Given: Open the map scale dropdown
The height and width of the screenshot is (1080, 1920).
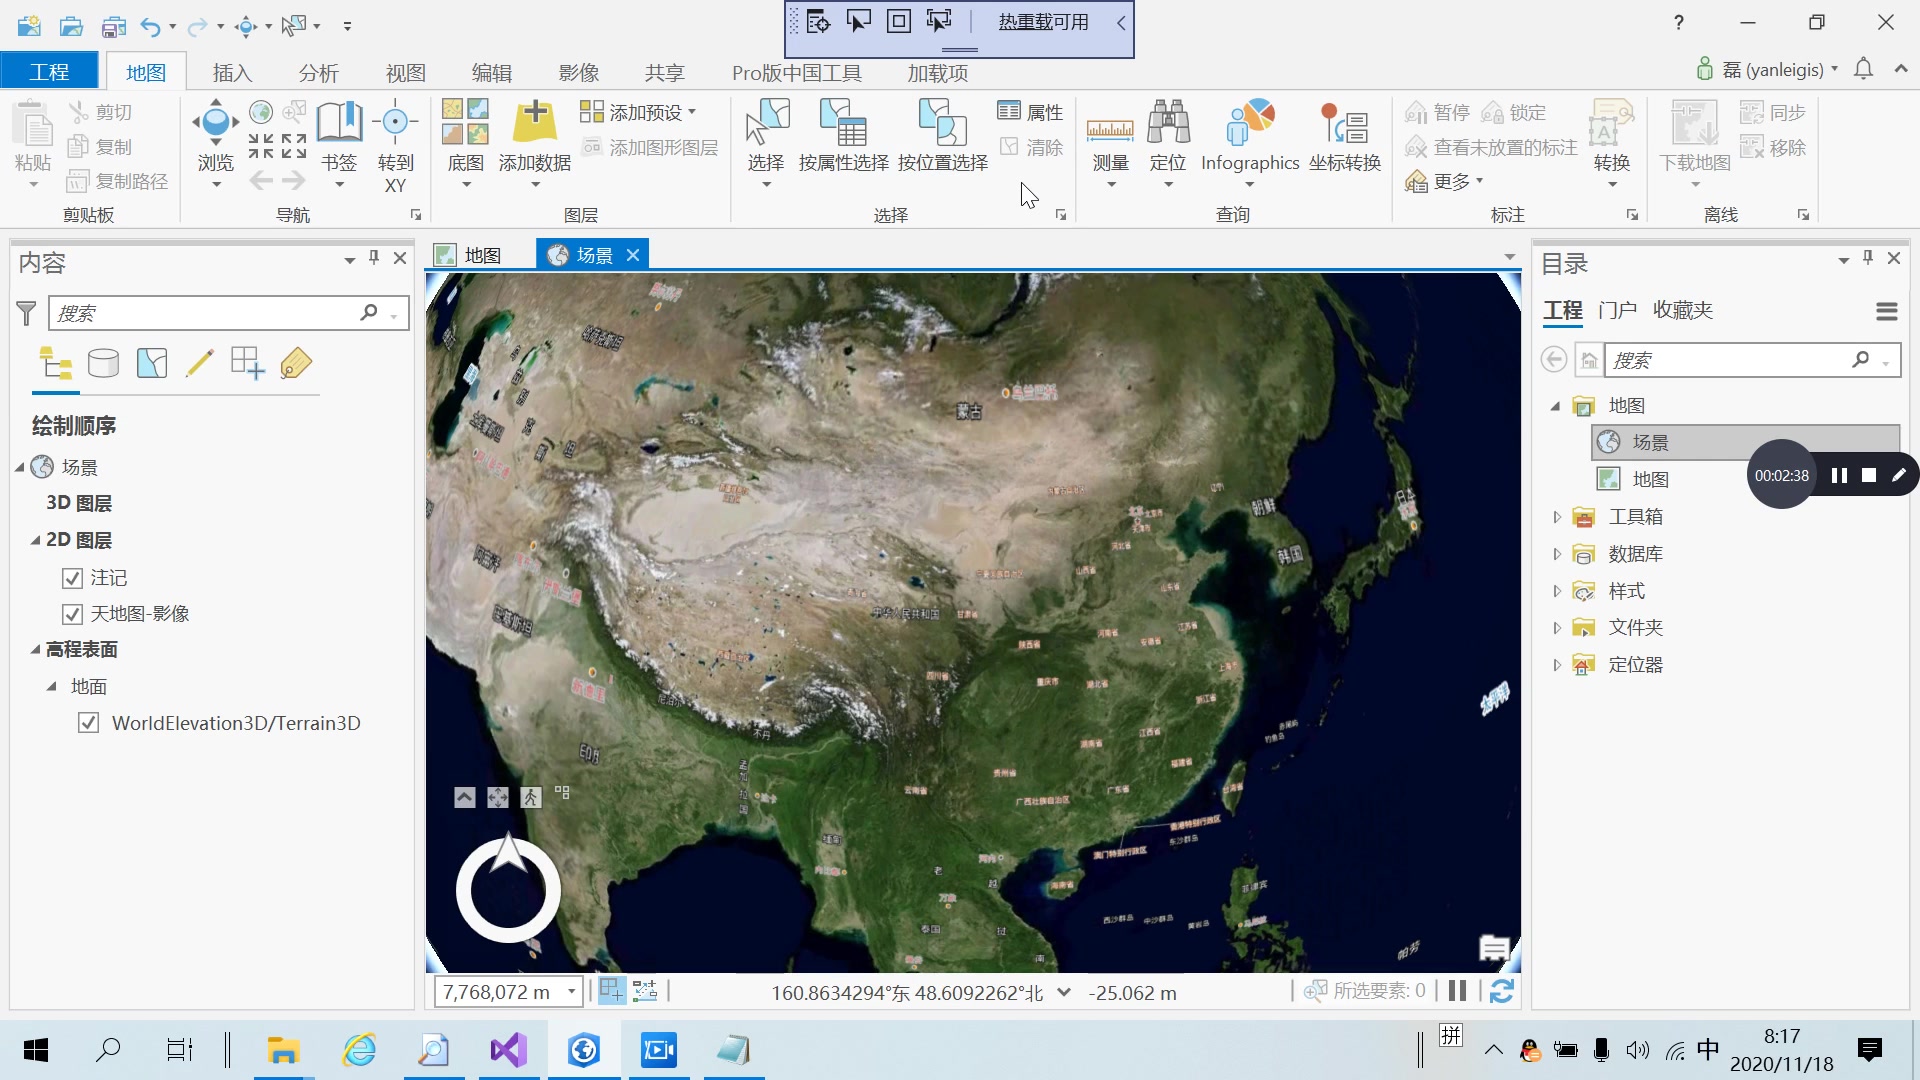Looking at the screenshot, I should [573, 992].
